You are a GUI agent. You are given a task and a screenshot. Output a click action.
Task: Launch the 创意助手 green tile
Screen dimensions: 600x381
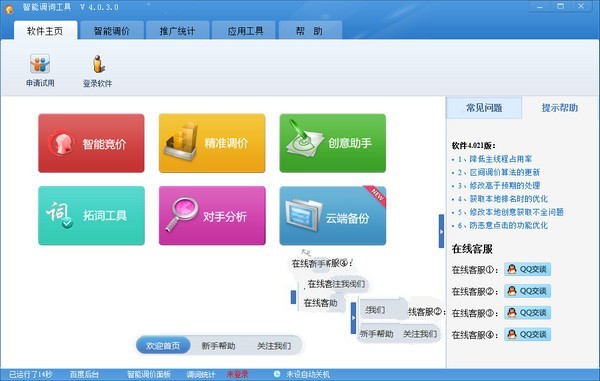[333, 143]
